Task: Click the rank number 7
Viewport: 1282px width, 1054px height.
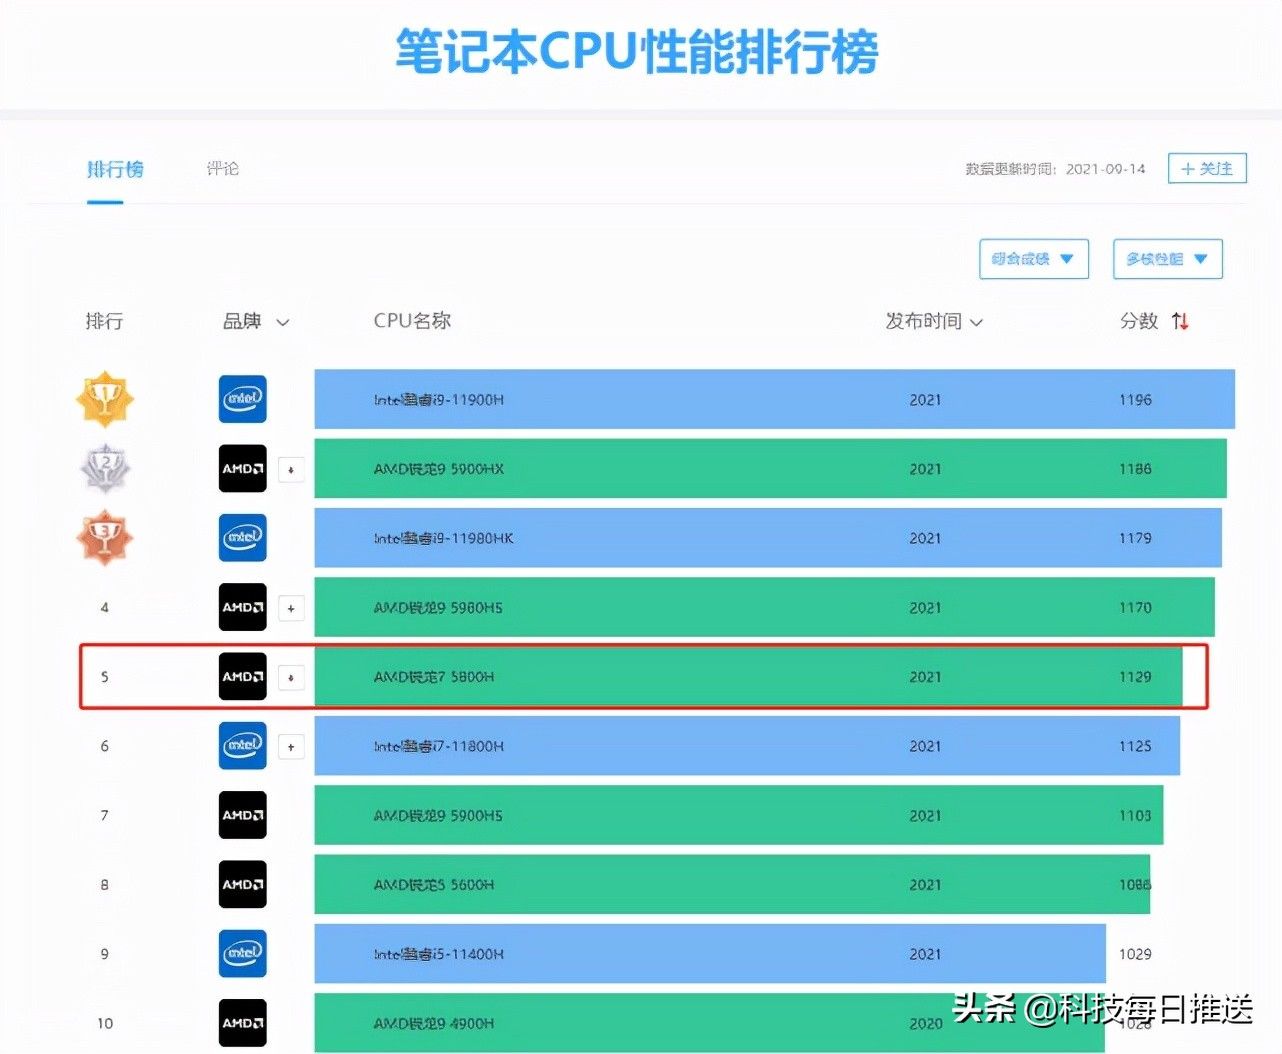Action: pyautogui.click(x=105, y=816)
